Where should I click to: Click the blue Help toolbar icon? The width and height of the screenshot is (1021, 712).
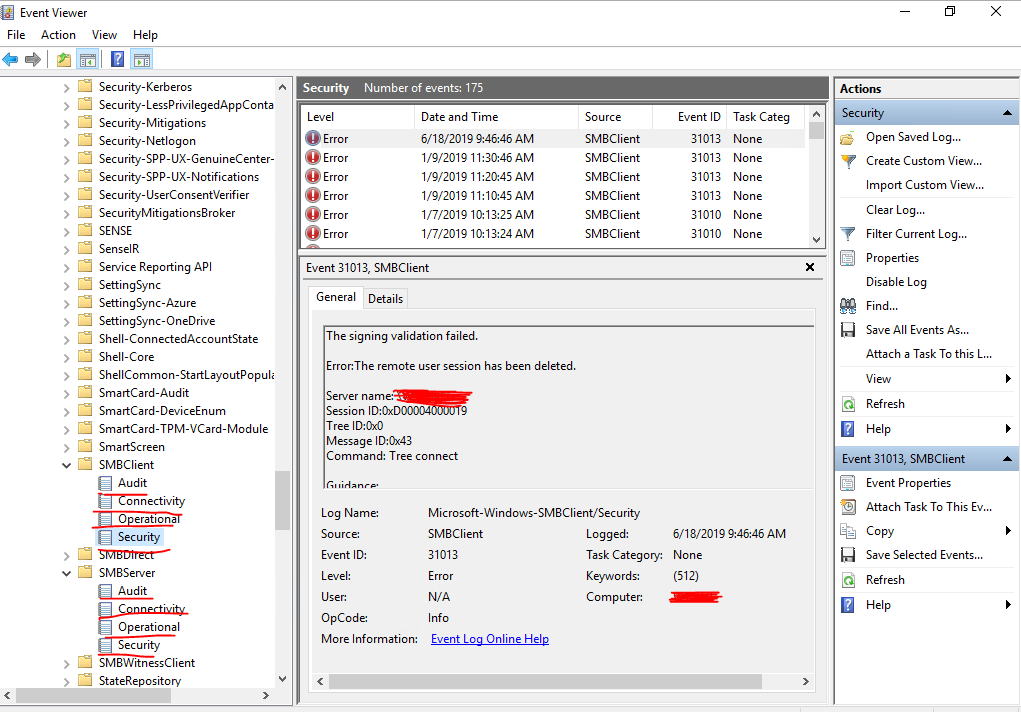click(117, 60)
